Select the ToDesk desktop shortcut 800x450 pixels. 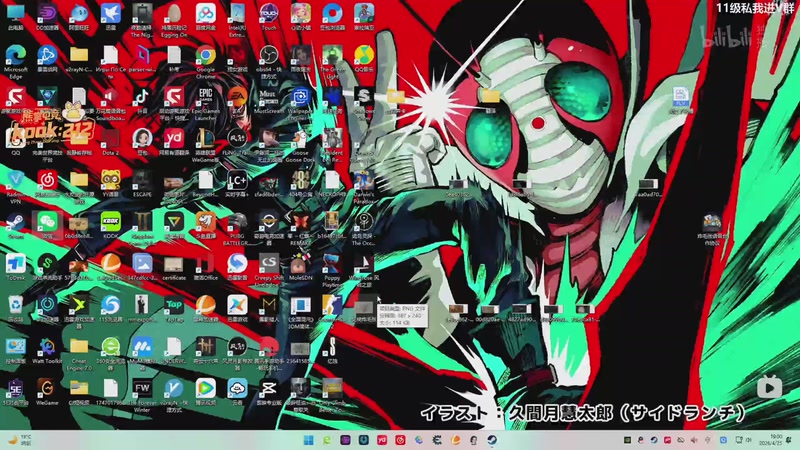(x=16, y=264)
